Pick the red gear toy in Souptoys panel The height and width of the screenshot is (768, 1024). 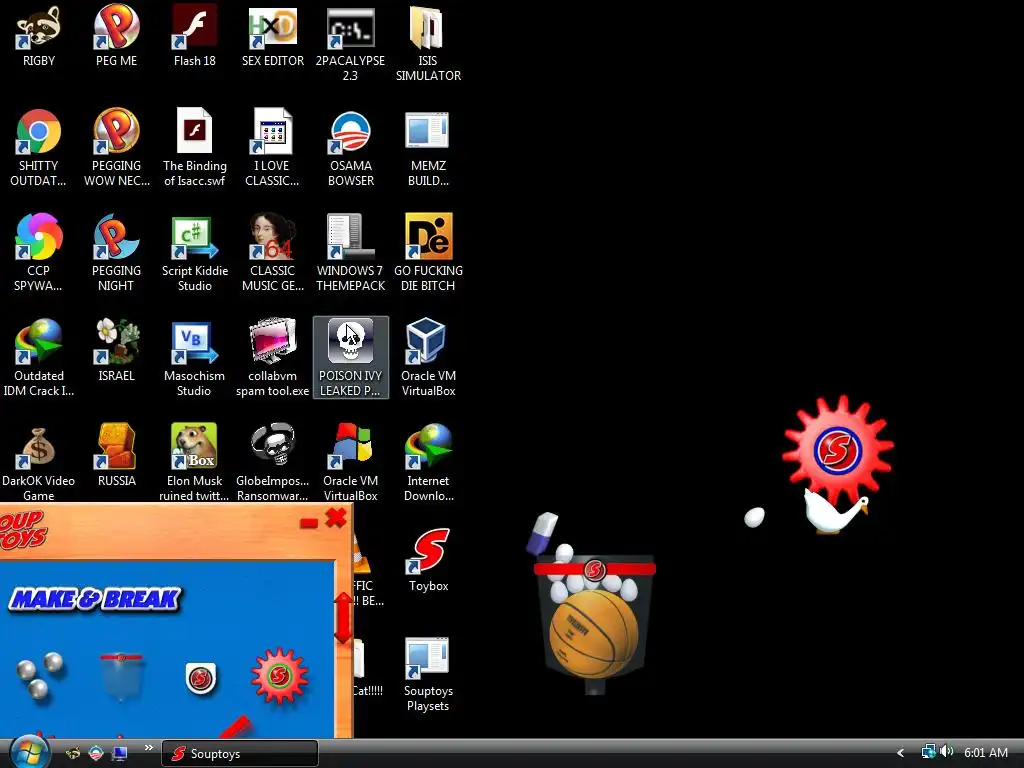pos(280,675)
